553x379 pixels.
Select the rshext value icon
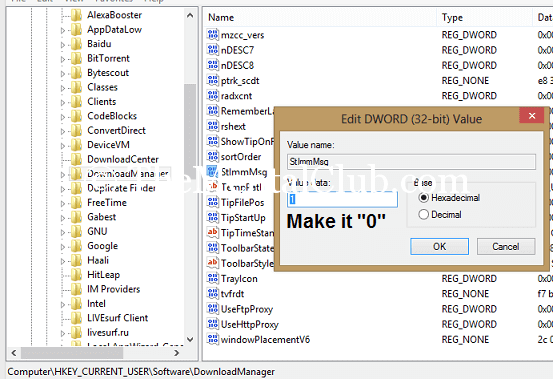(213, 126)
